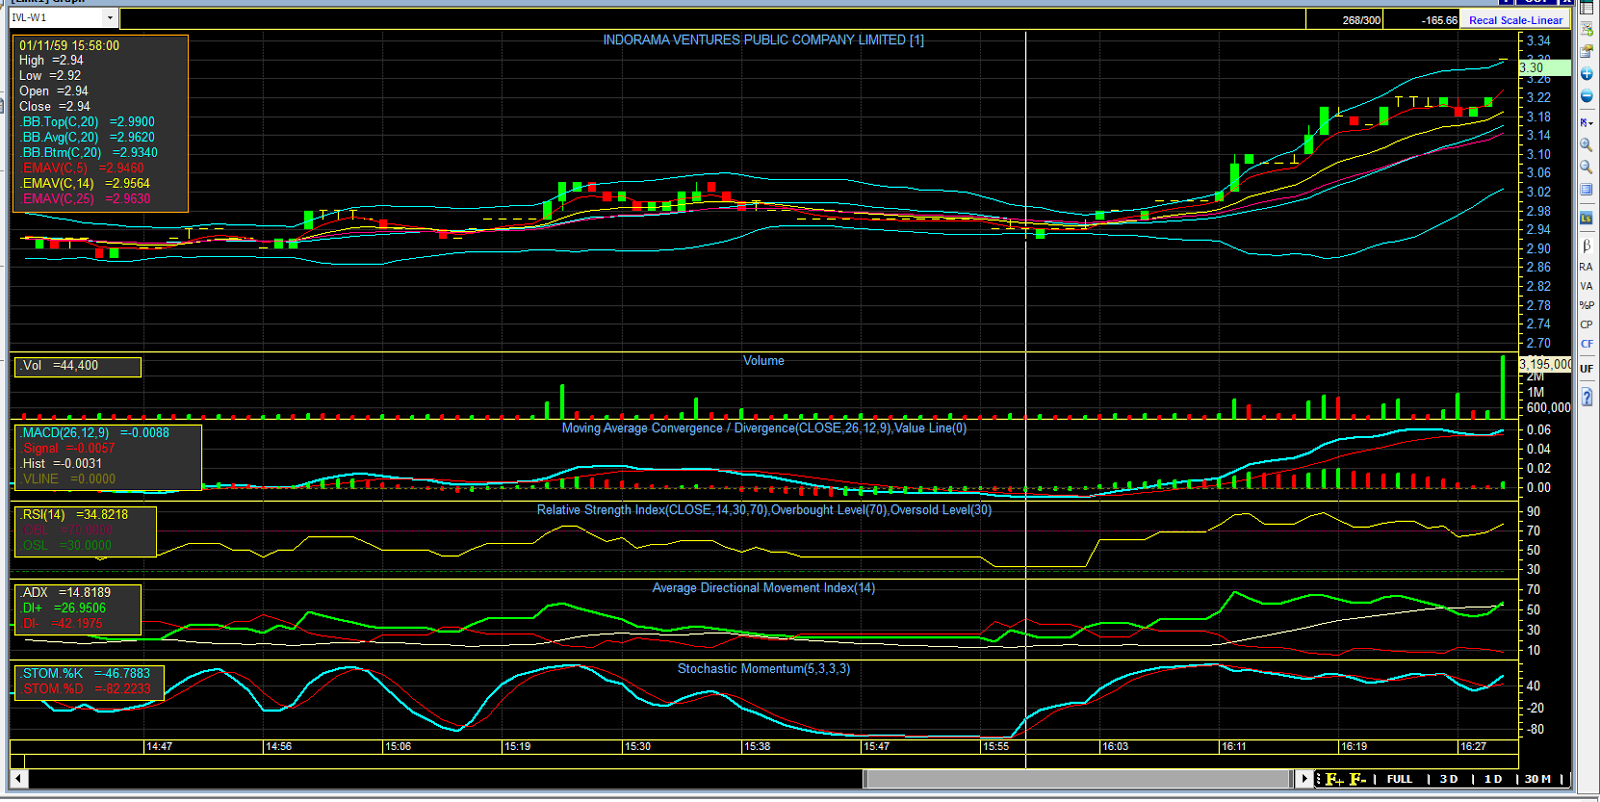Click the blue plus icon in the right sidebar
1600x802 pixels.
pos(1587,74)
